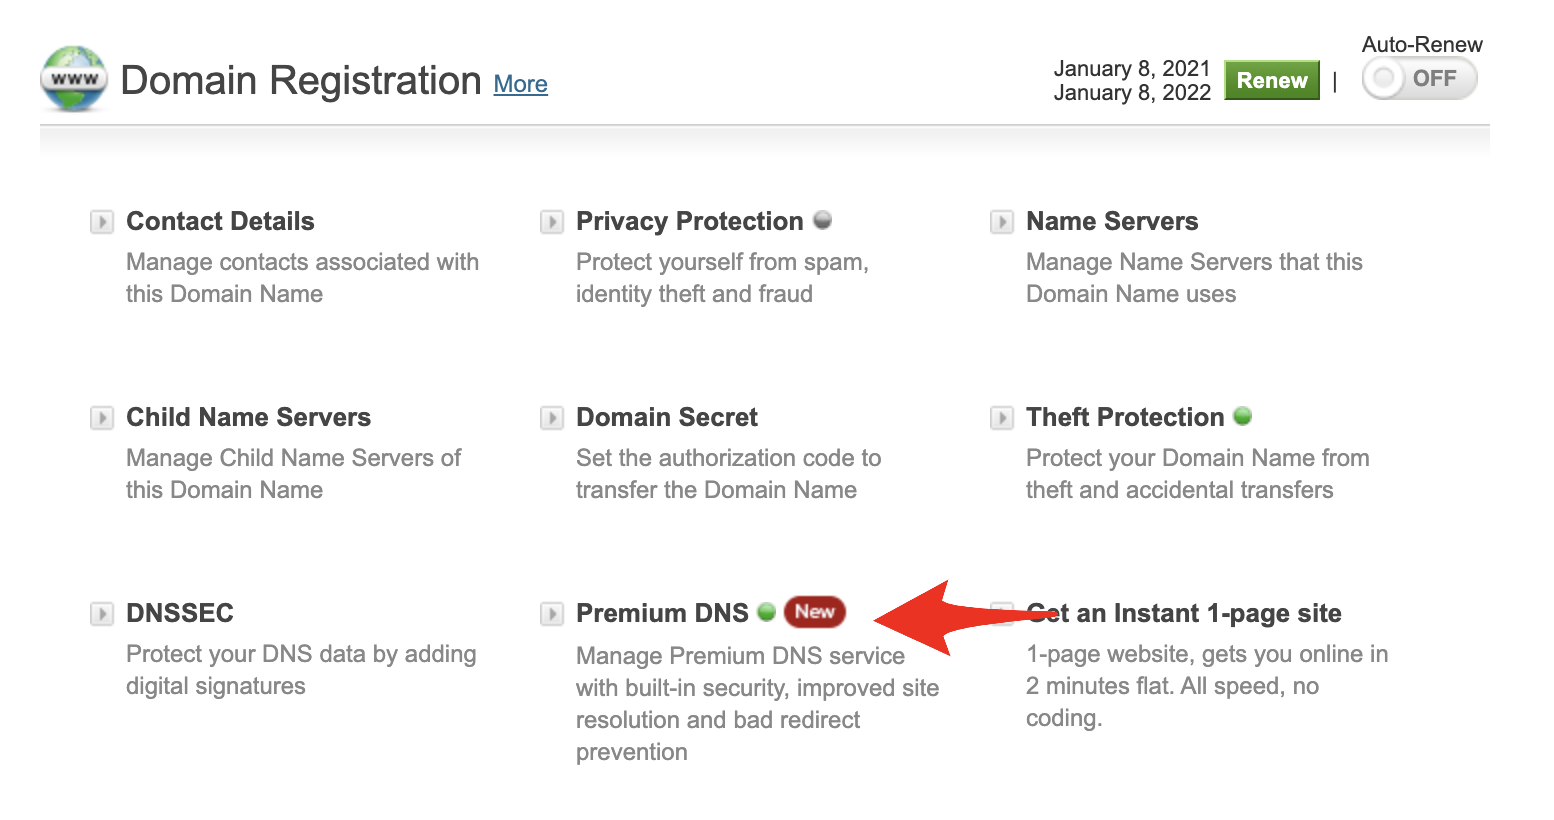Screen dimensions: 1554x820
Task: Expand the Contact Details section arrow
Action: [102, 222]
